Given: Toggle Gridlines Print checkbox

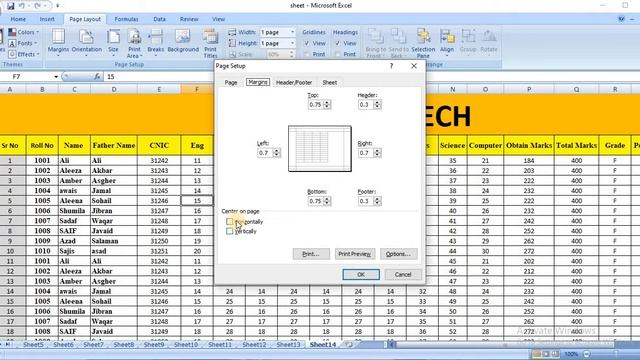Looking at the screenshot, I should click(307, 54).
